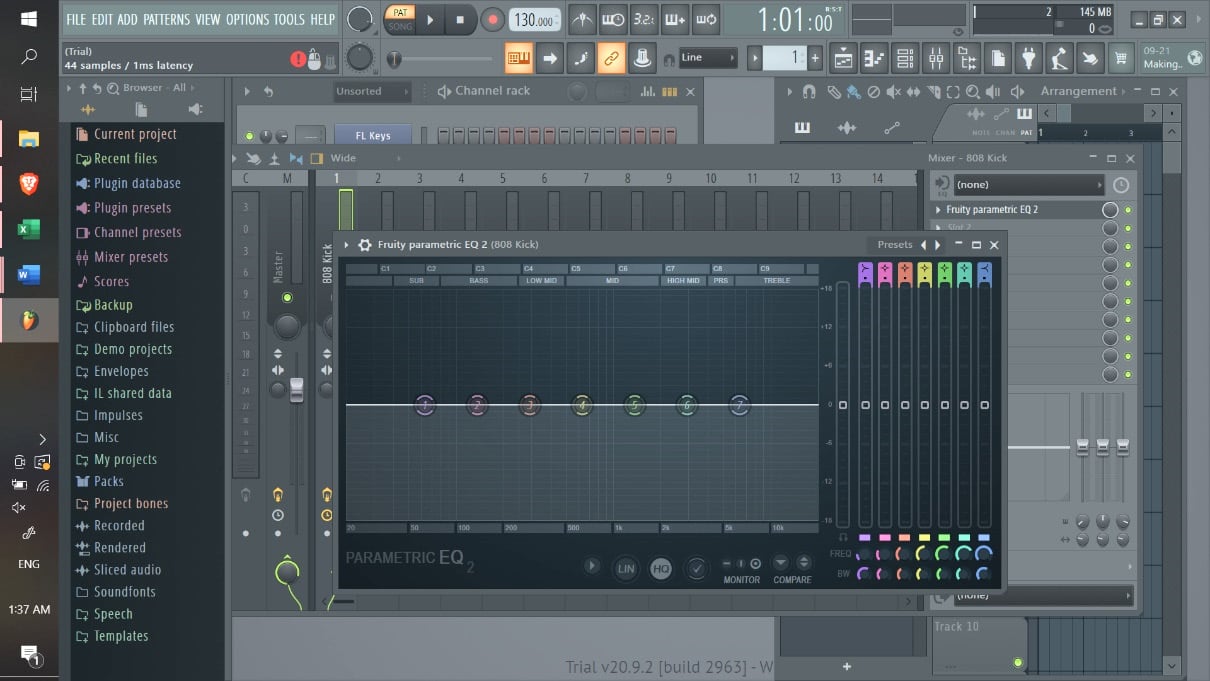Click the blue band 7 type selector

(984, 274)
